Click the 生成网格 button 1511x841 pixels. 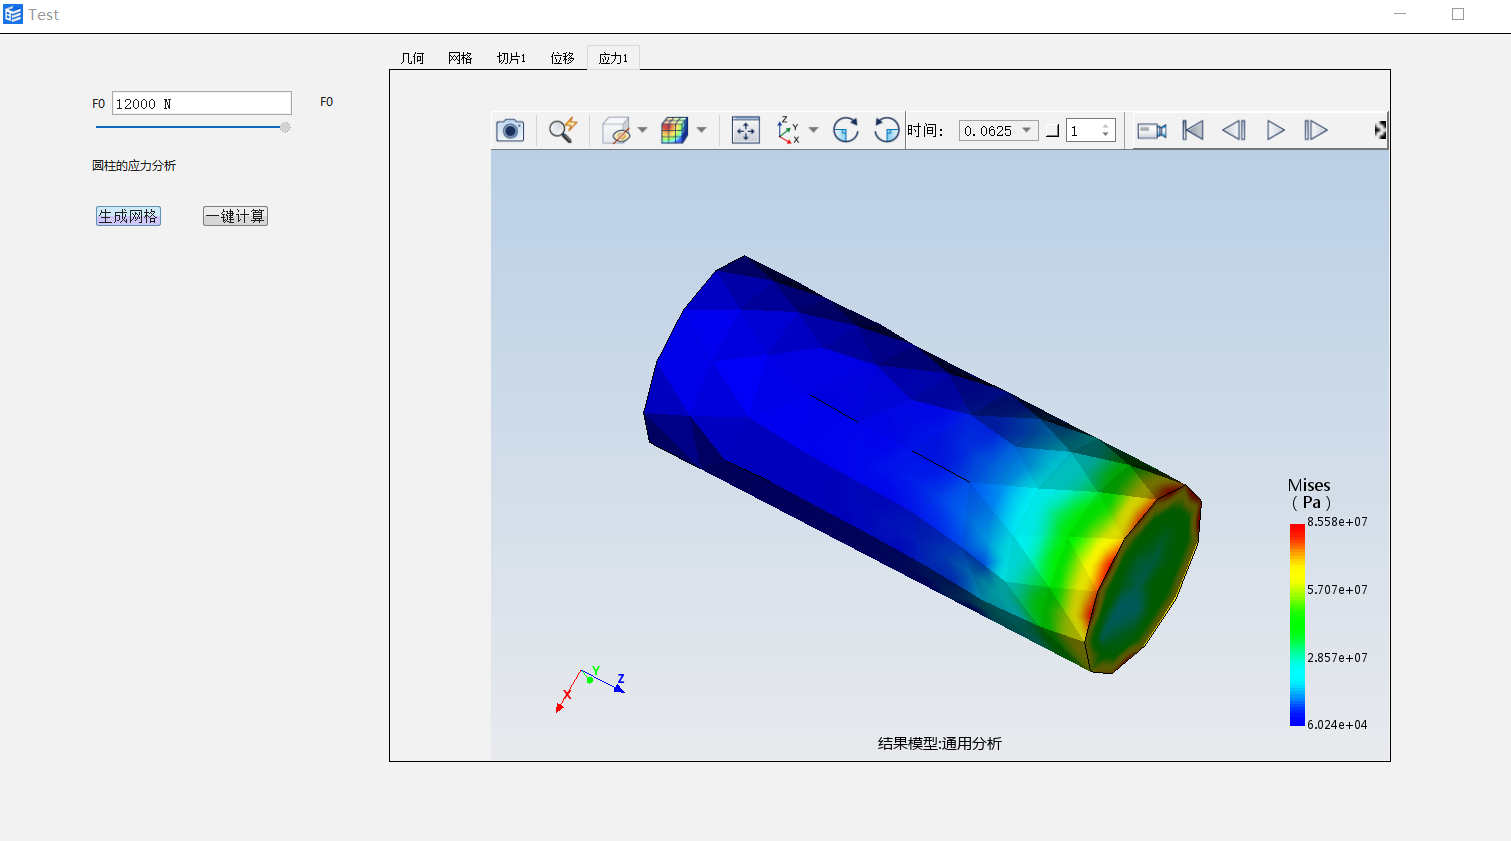pyautogui.click(x=128, y=216)
